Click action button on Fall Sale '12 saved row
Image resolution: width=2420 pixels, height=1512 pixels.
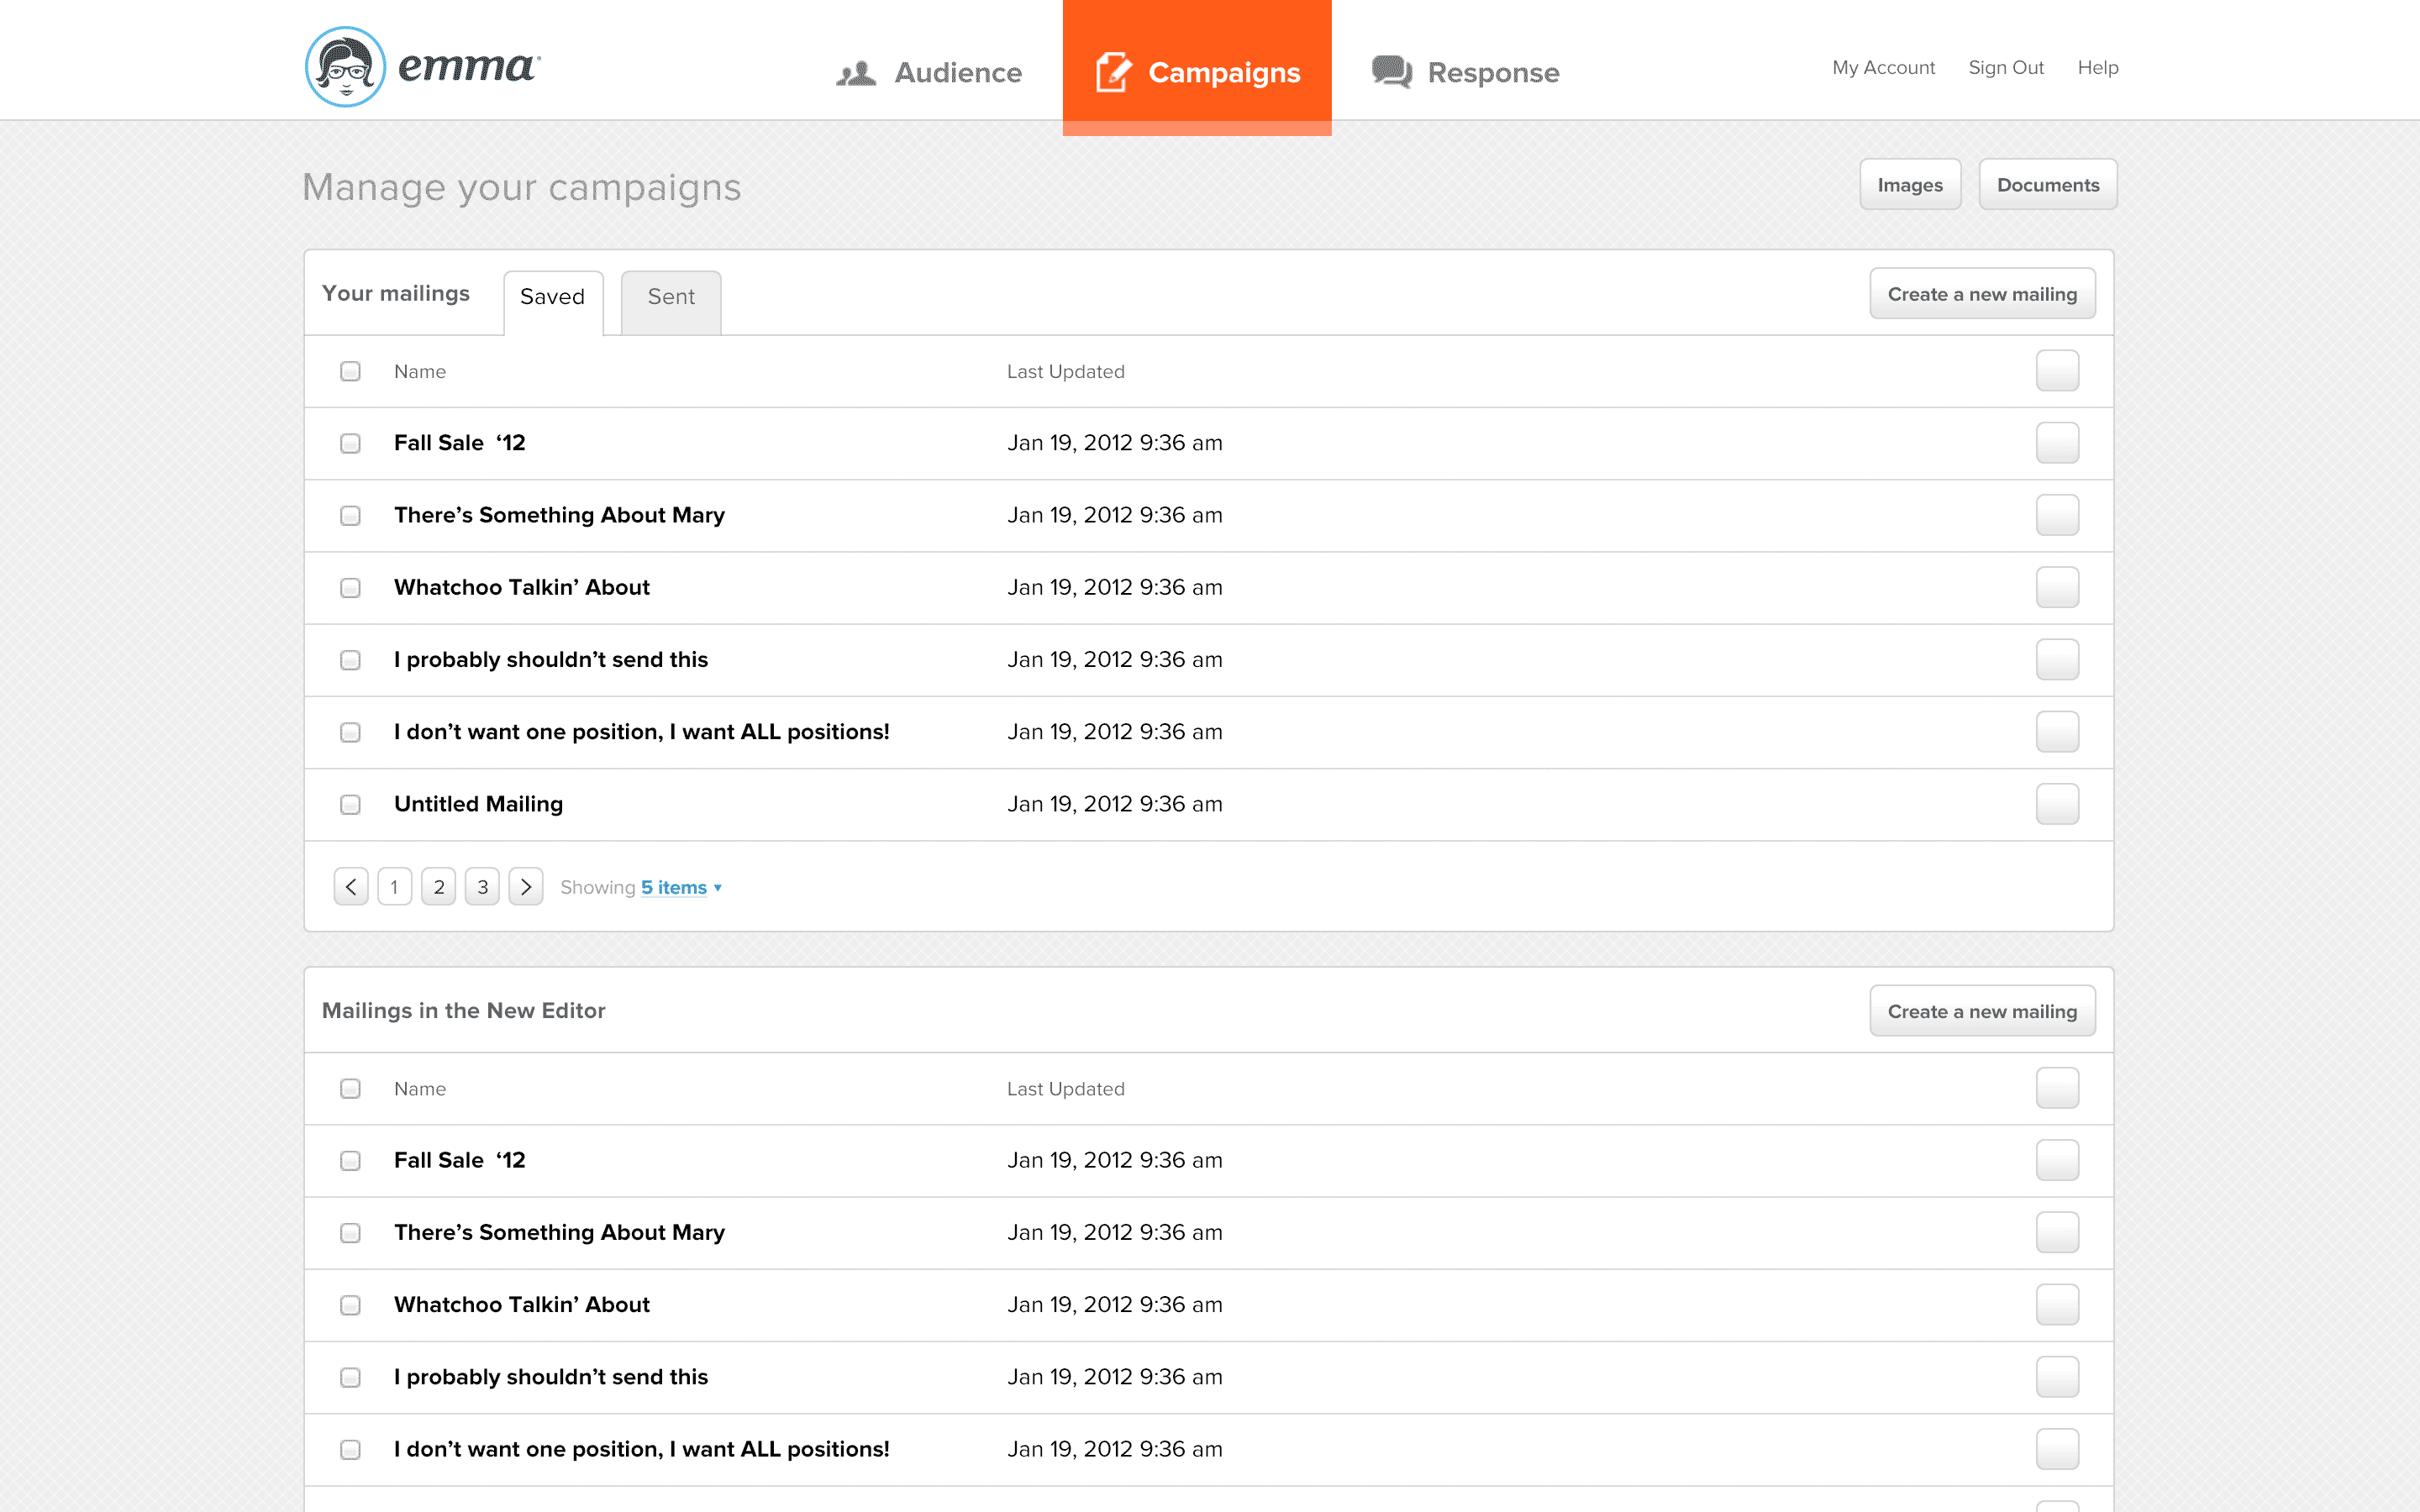pos(2057,443)
